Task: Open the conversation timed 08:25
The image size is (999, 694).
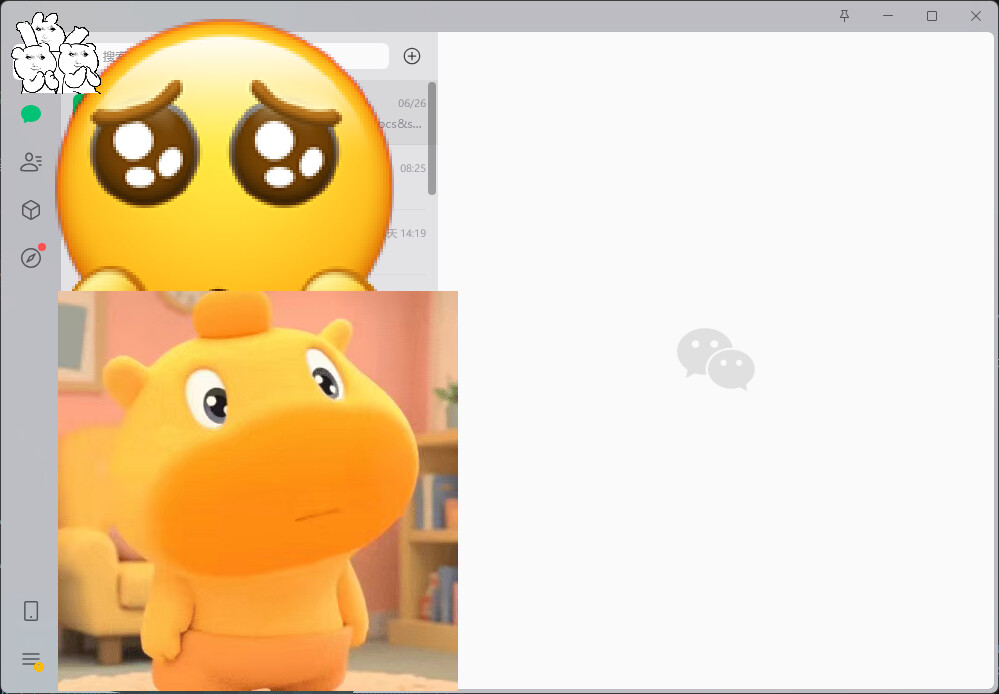Action: (x=249, y=177)
